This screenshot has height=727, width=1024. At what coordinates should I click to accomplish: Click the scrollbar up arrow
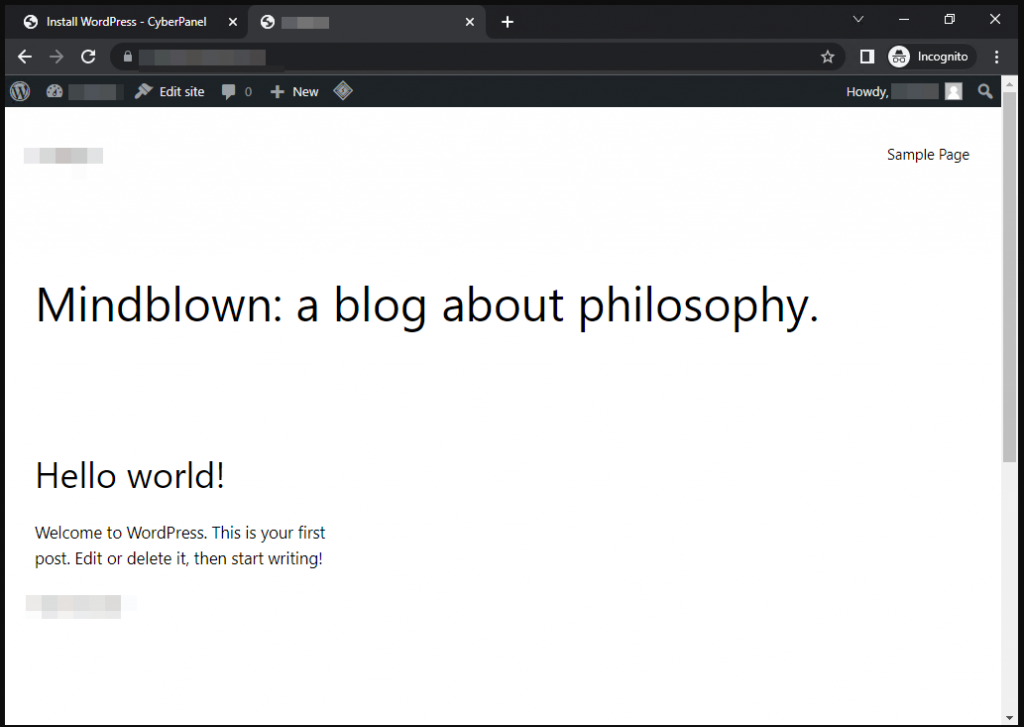[1010, 84]
